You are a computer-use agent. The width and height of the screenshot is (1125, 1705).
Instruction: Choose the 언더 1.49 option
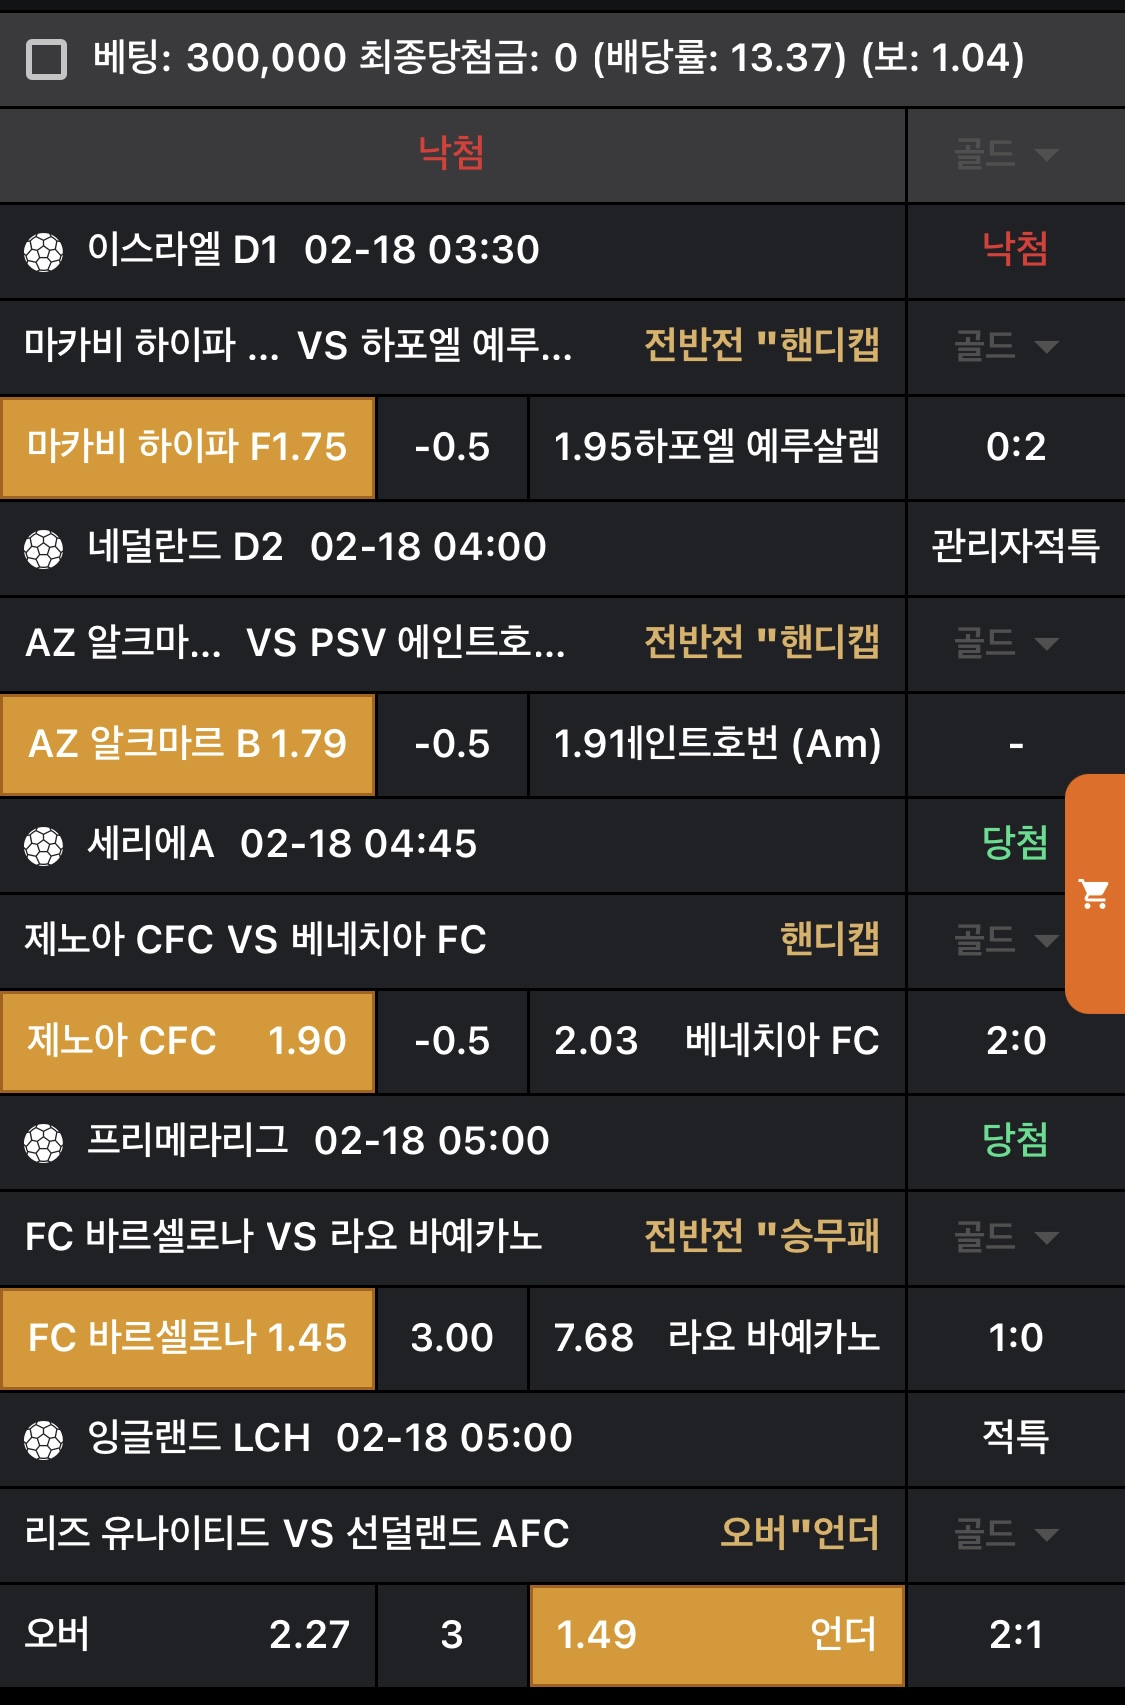tap(716, 1635)
